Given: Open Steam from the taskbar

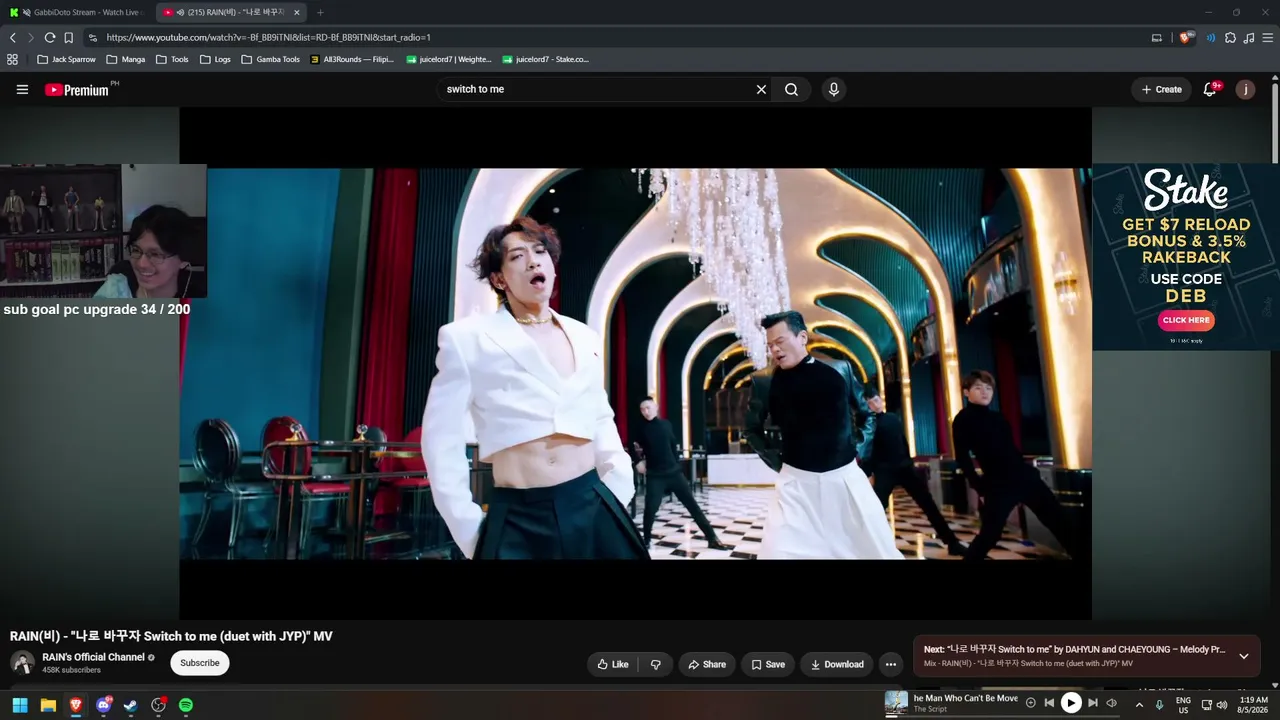Looking at the screenshot, I should [x=131, y=705].
